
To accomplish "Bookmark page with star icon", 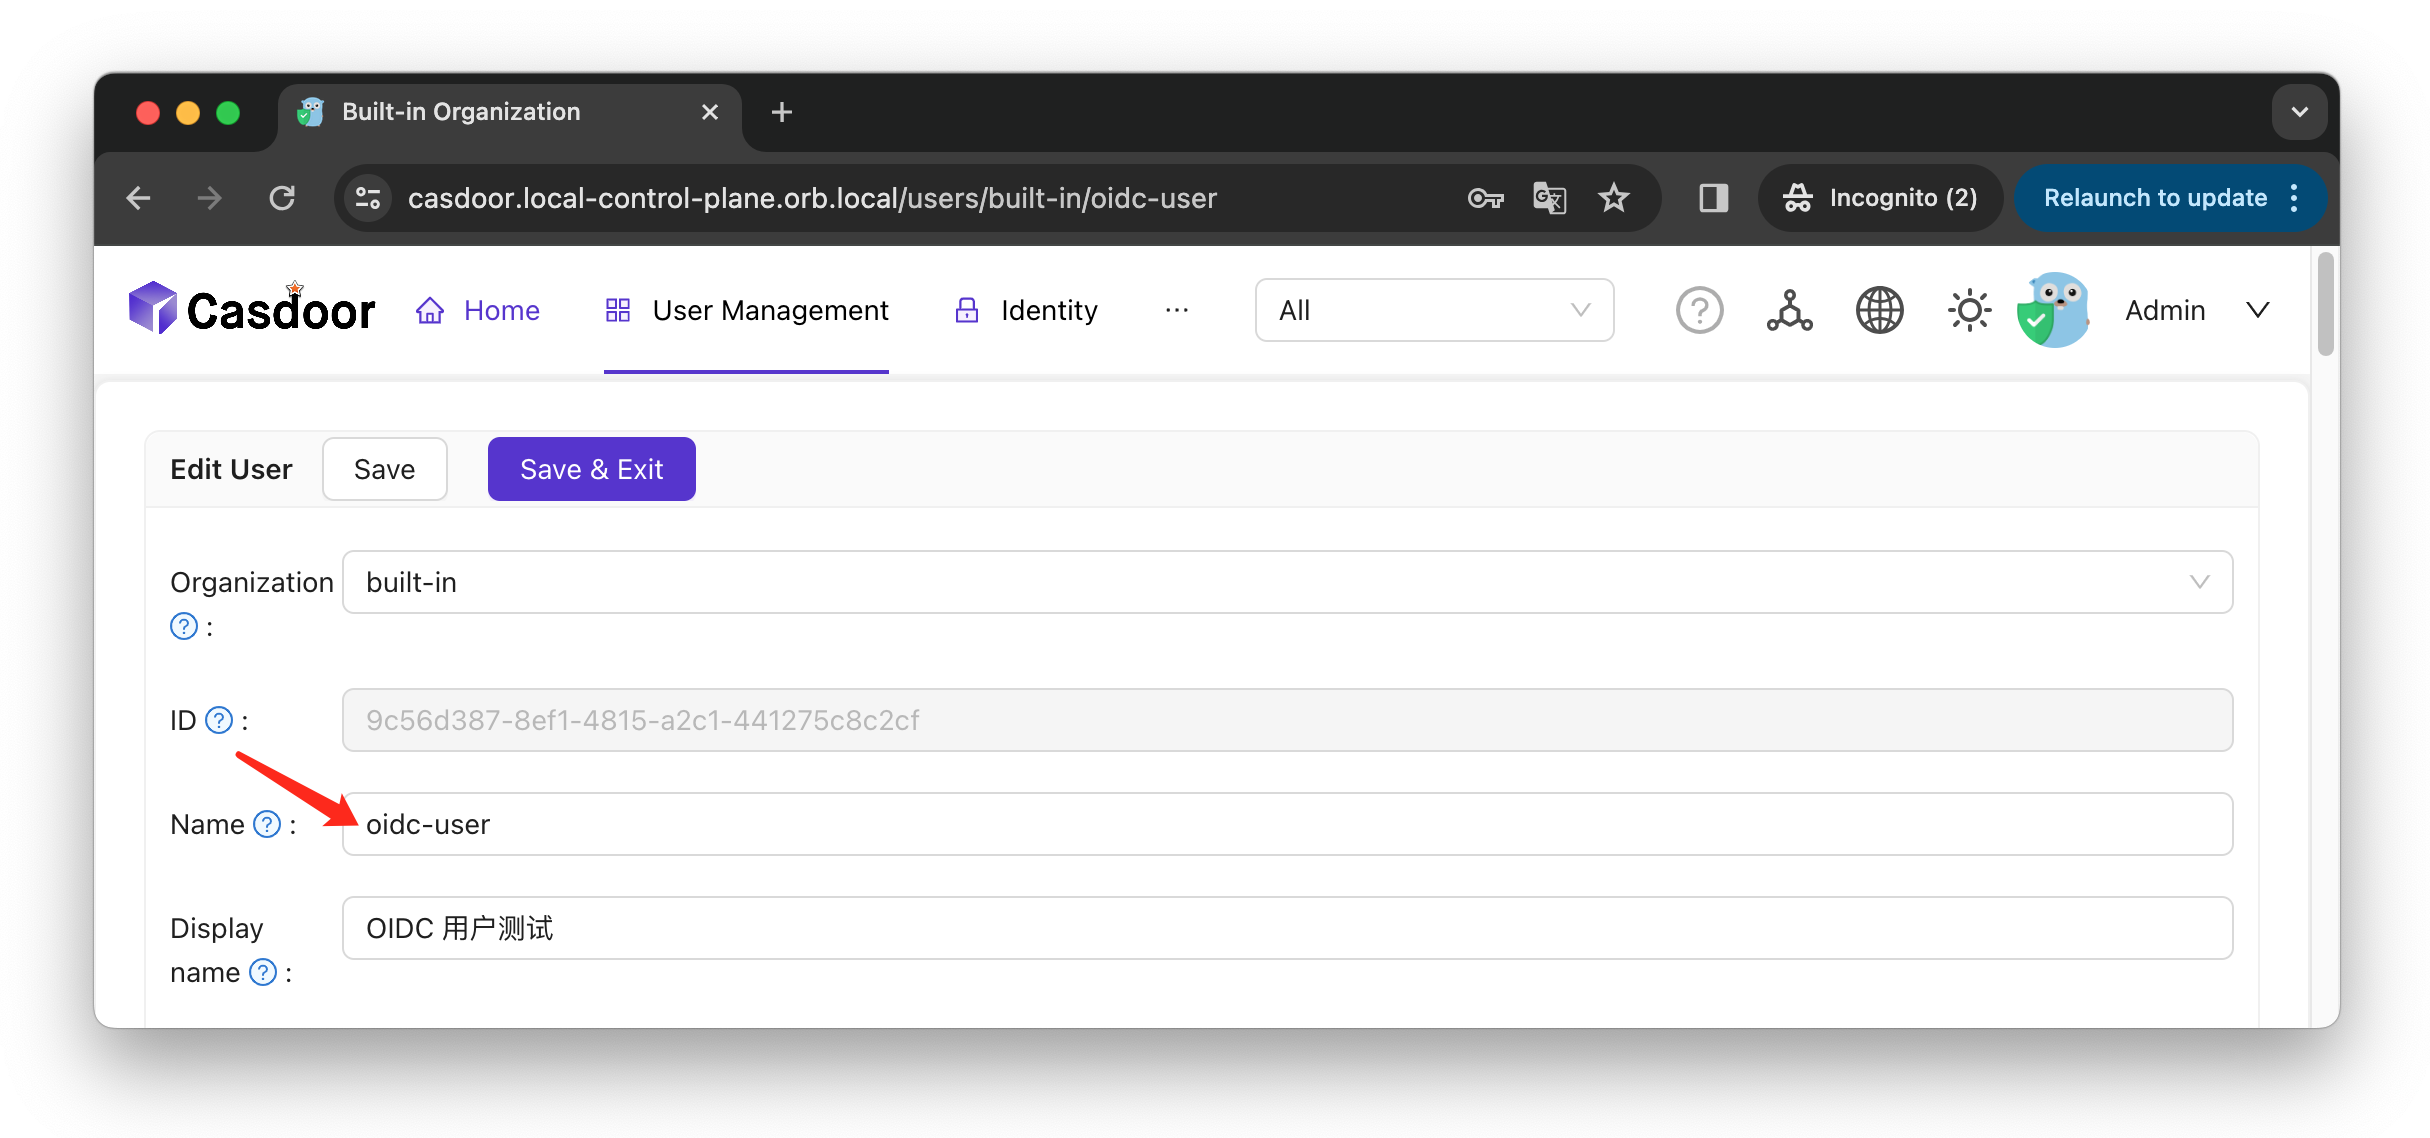I will pos(1614,198).
